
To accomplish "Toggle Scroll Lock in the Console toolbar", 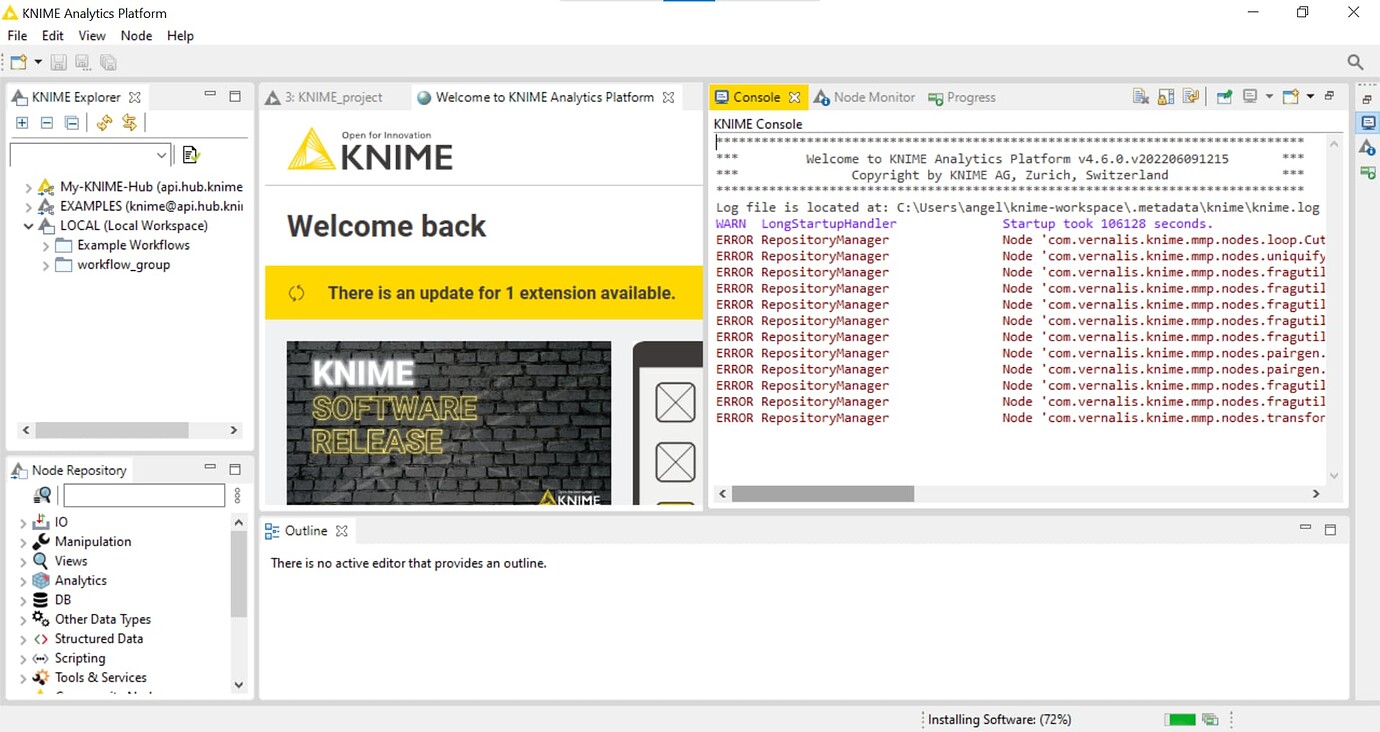I will point(1166,96).
